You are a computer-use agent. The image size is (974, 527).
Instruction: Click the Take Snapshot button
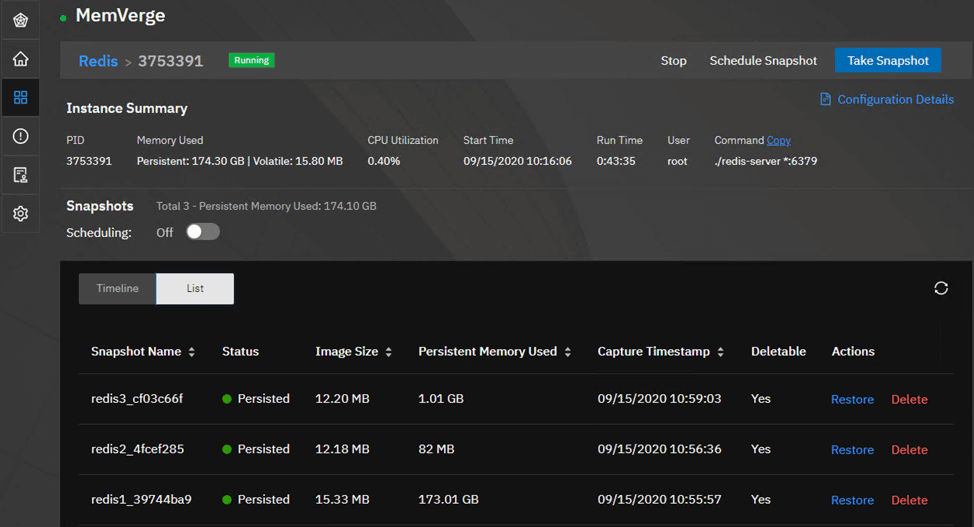(888, 60)
